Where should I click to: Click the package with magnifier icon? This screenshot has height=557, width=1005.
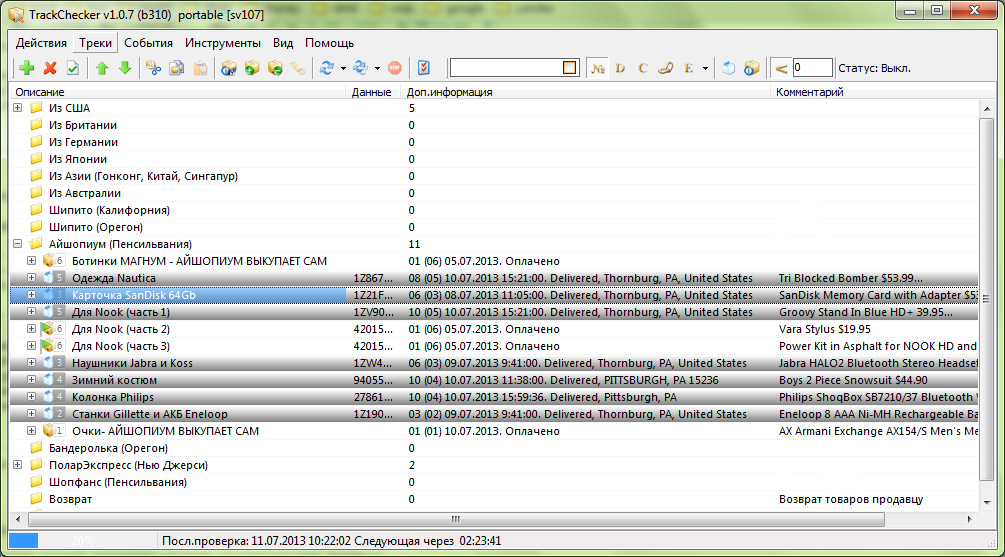229,68
